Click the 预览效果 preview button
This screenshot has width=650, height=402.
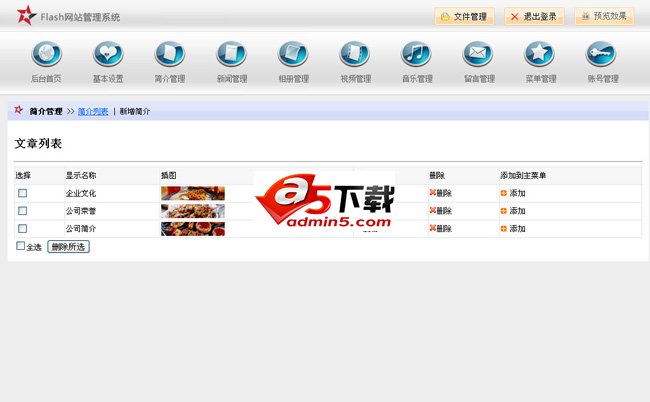click(604, 17)
